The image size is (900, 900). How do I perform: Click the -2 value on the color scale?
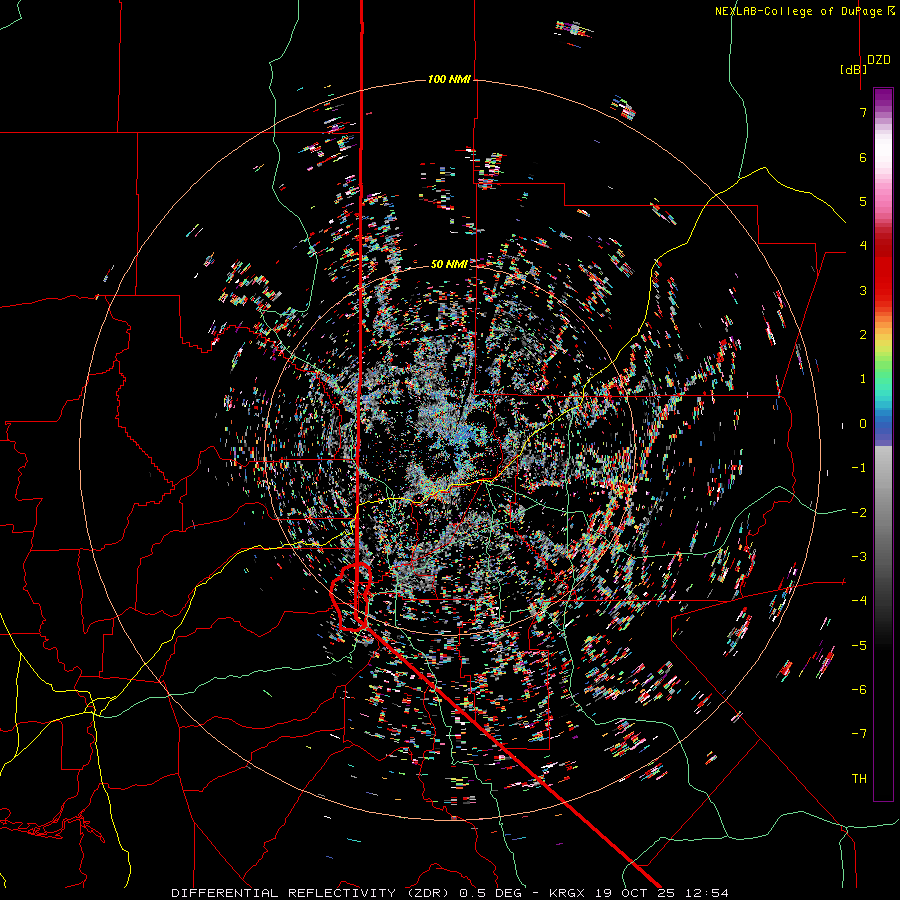(859, 513)
